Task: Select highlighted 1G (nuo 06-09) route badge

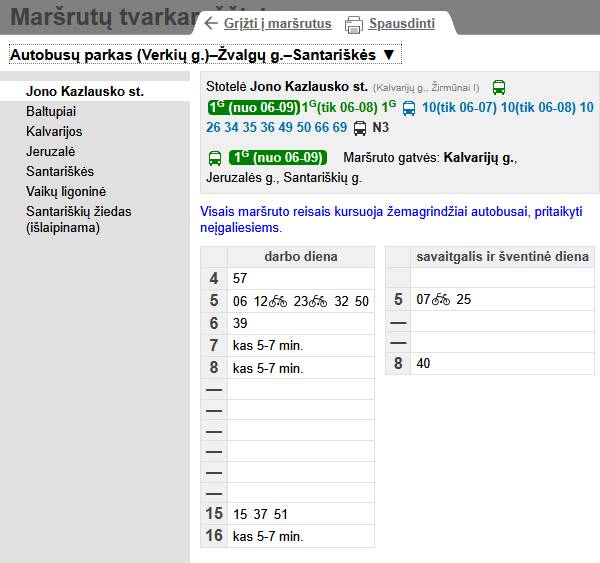Action: 252,107
